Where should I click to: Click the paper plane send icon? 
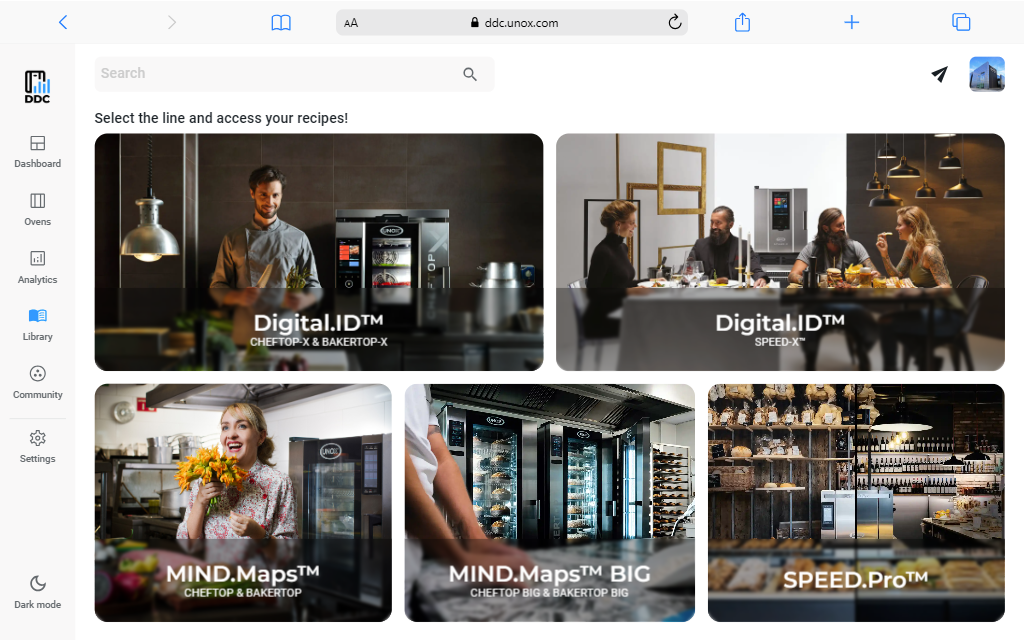[939, 74]
